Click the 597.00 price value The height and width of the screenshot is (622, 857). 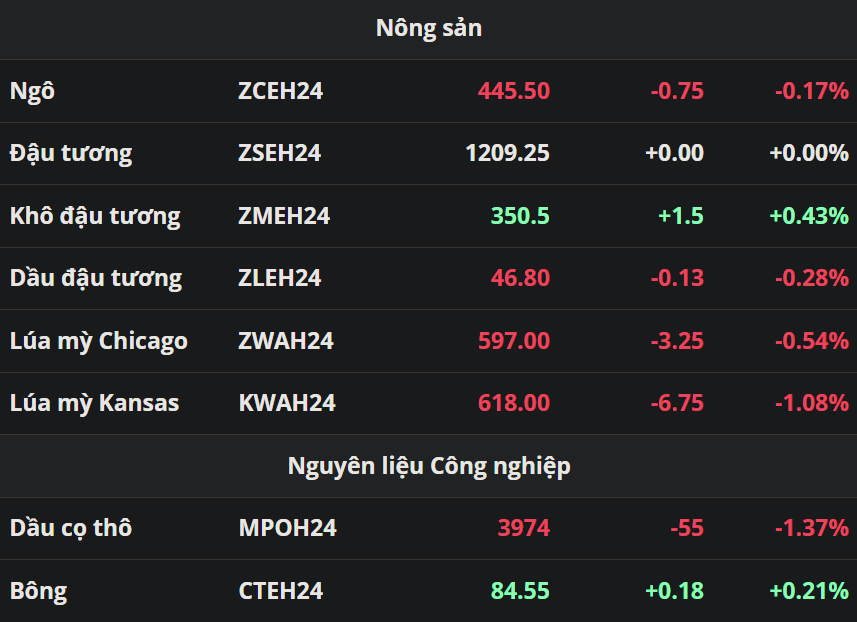(x=513, y=341)
